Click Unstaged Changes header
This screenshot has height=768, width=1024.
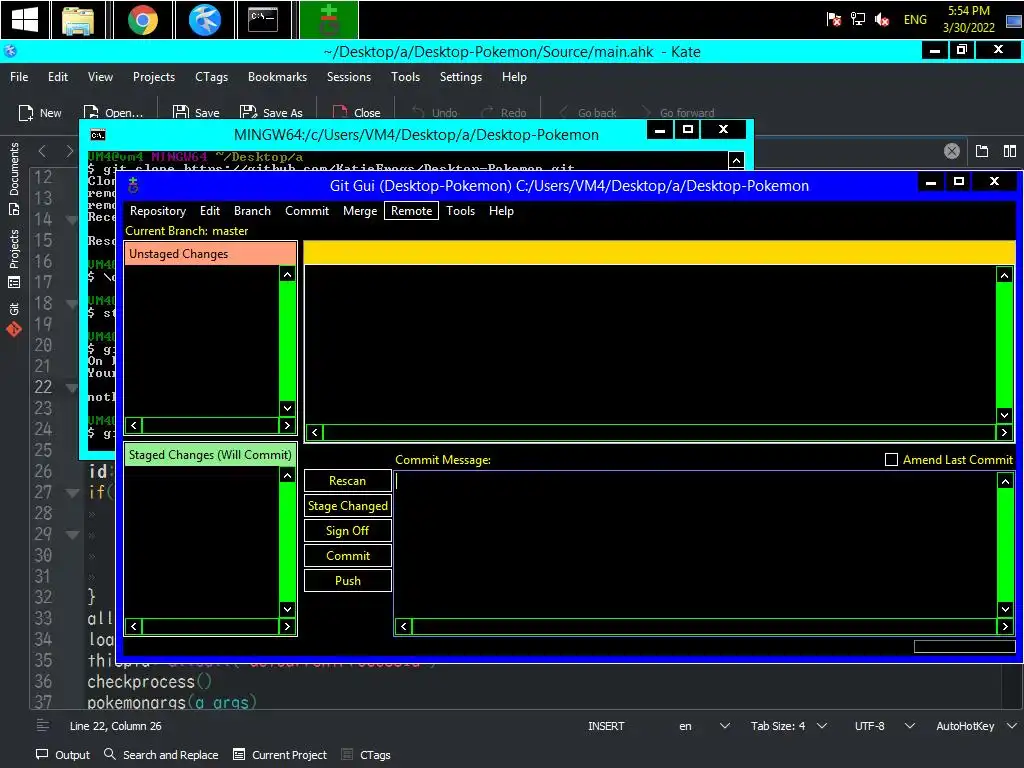210,253
